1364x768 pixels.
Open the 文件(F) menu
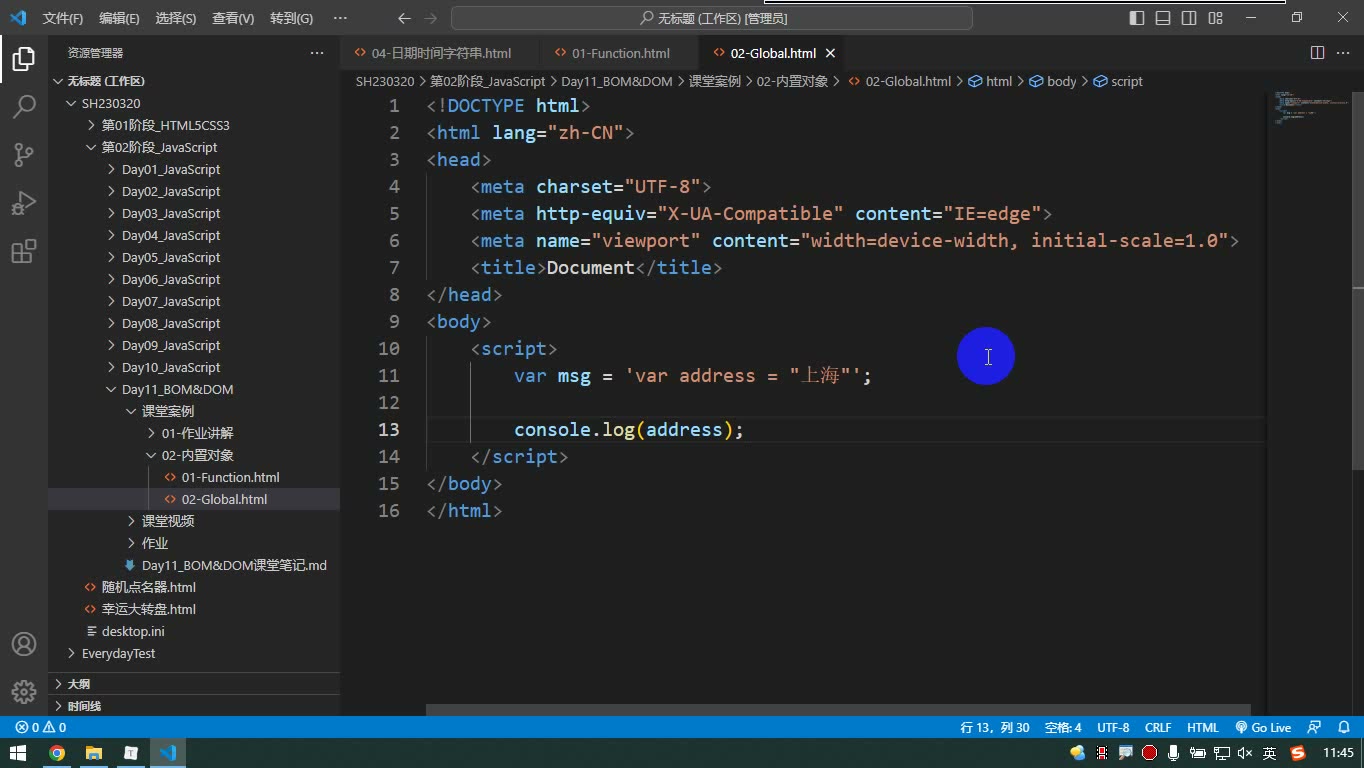coord(63,18)
